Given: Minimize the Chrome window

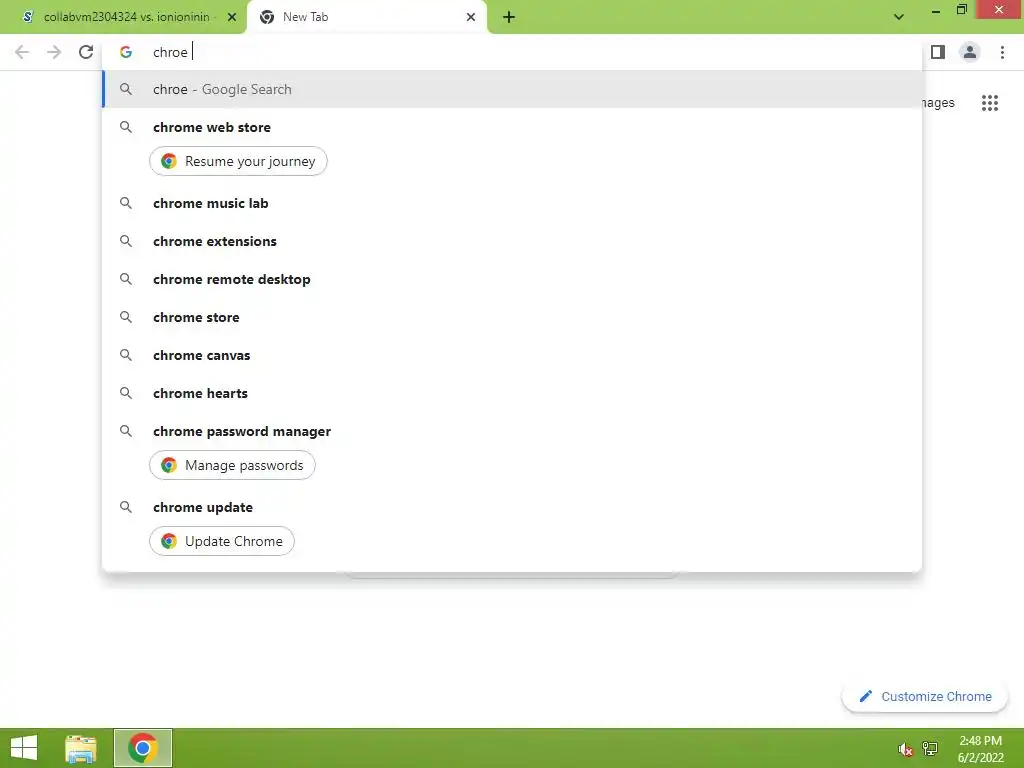Looking at the screenshot, I should pyautogui.click(x=936, y=10).
